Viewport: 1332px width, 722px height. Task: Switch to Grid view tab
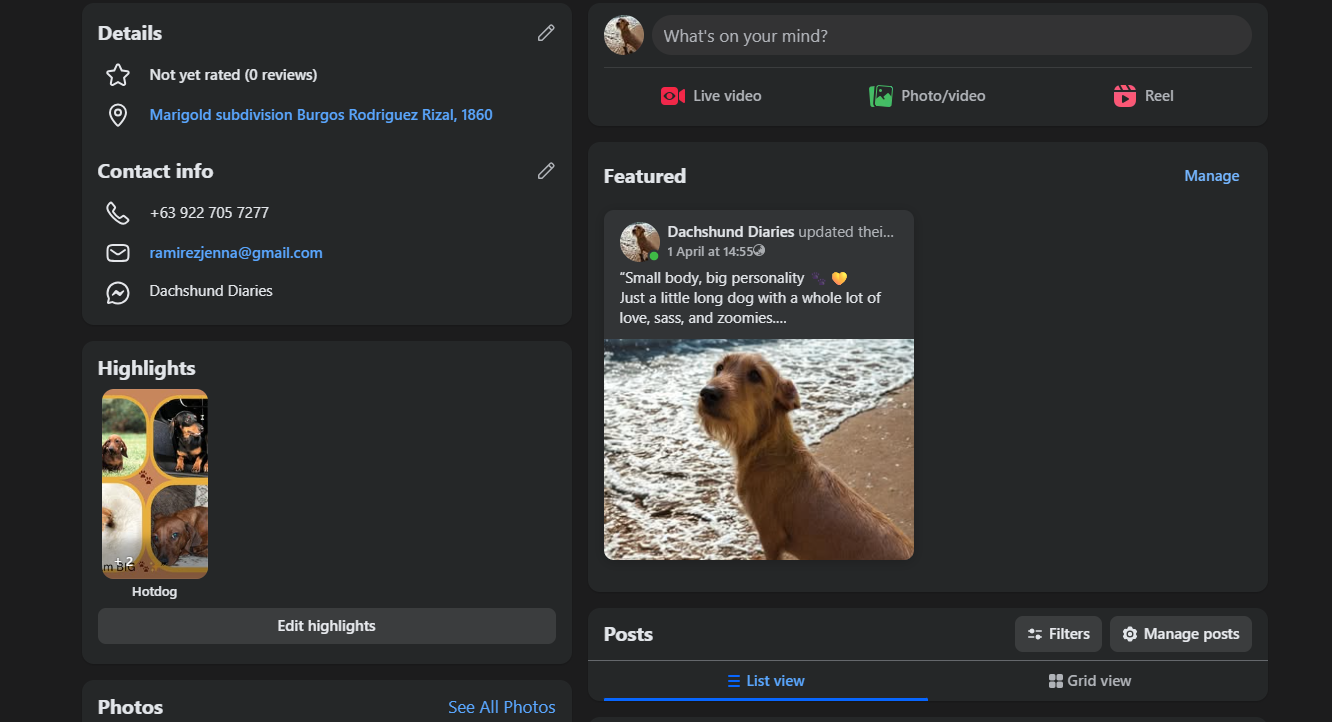[x=1089, y=681]
